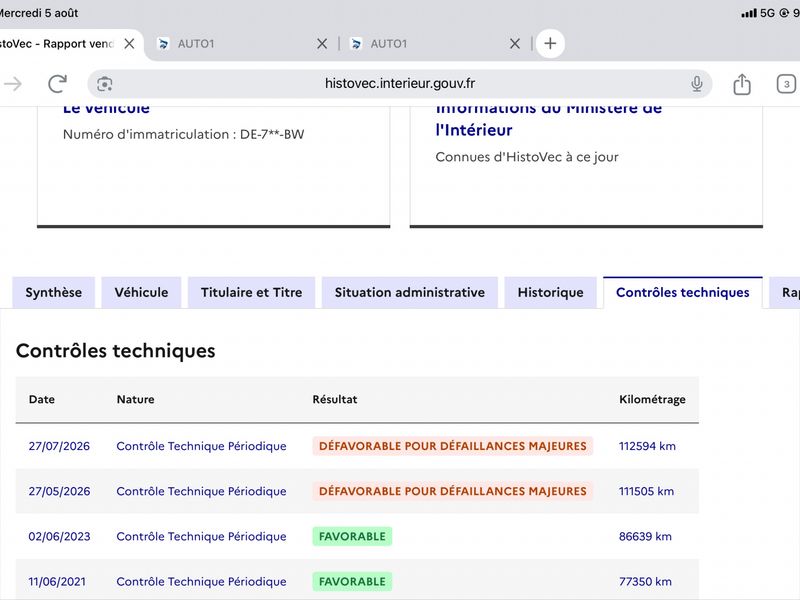Activate voice search microphone icon

(x=696, y=84)
